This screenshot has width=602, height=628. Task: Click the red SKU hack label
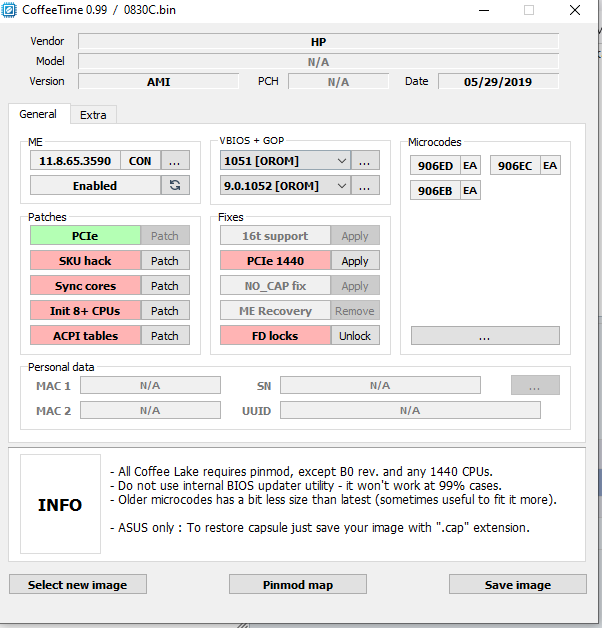(85, 261)
